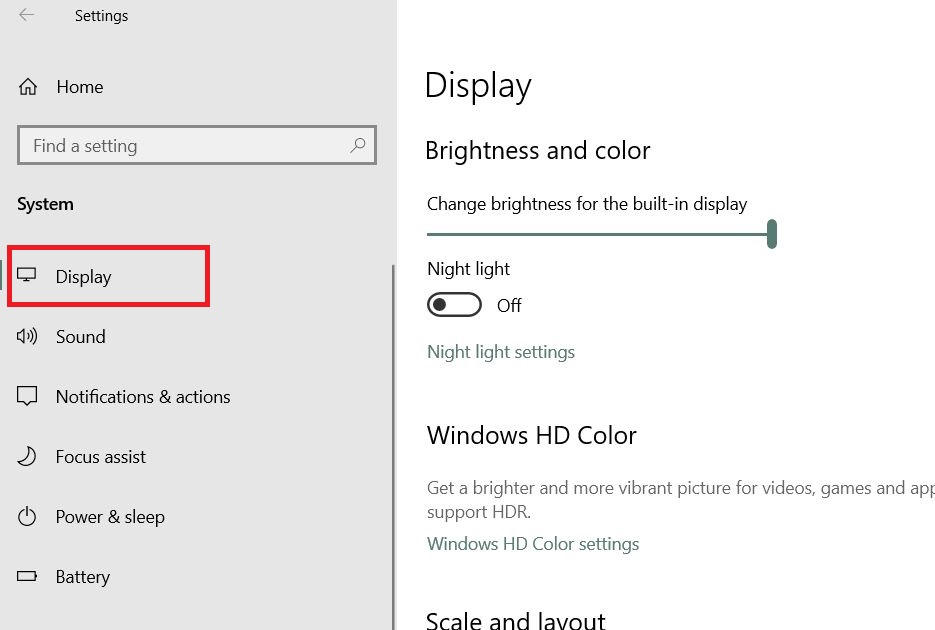
Task: Click the search magnifier icon
Action: tap(358, 145)
